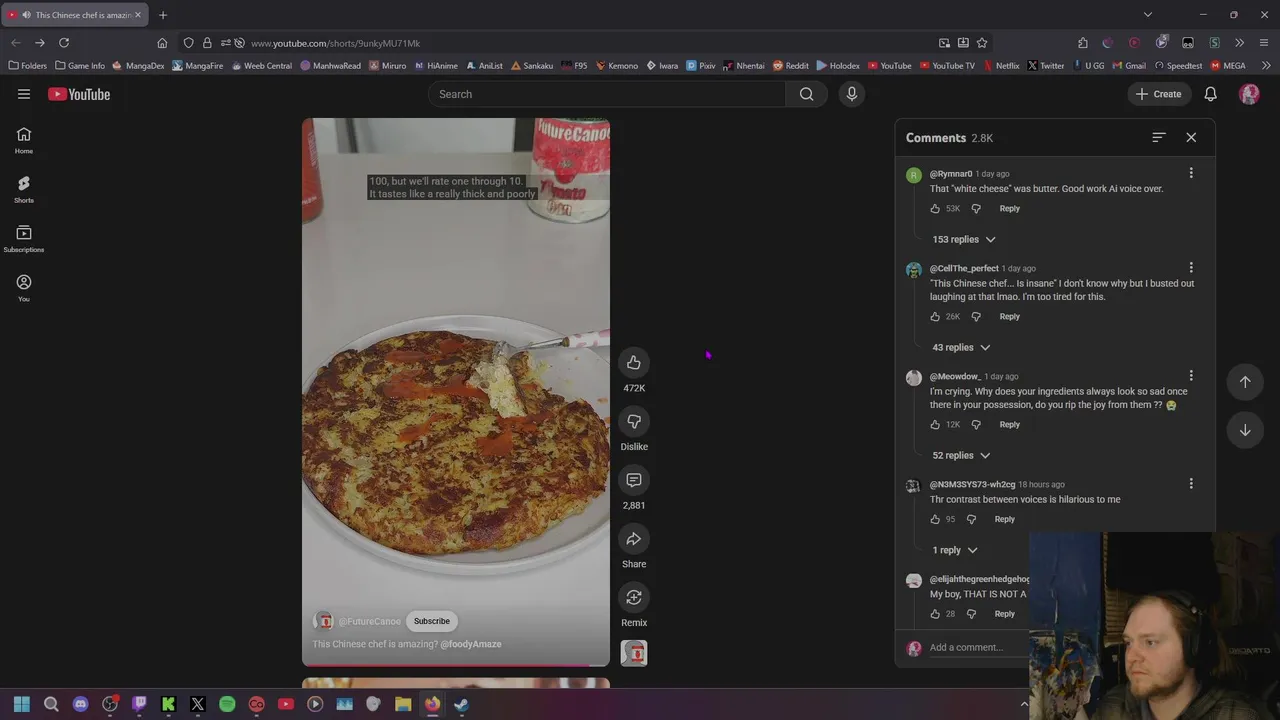Go to the next Short with the down arrow
The image size is (1280, 720).
(x=1245, y=430)
